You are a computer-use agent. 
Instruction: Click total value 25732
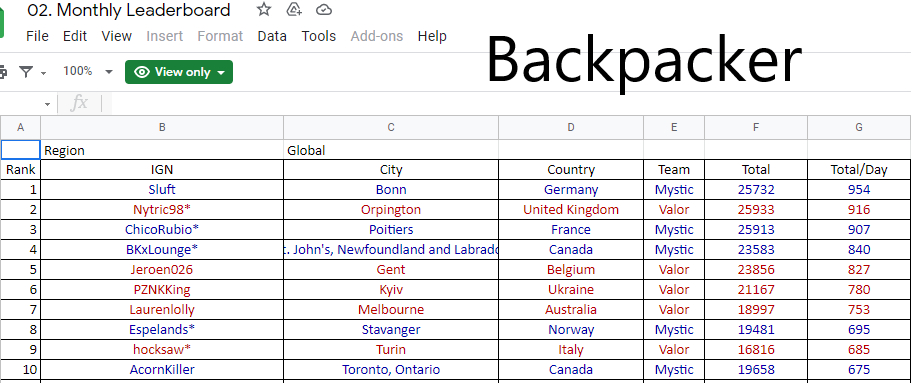[x=756, y=189]
